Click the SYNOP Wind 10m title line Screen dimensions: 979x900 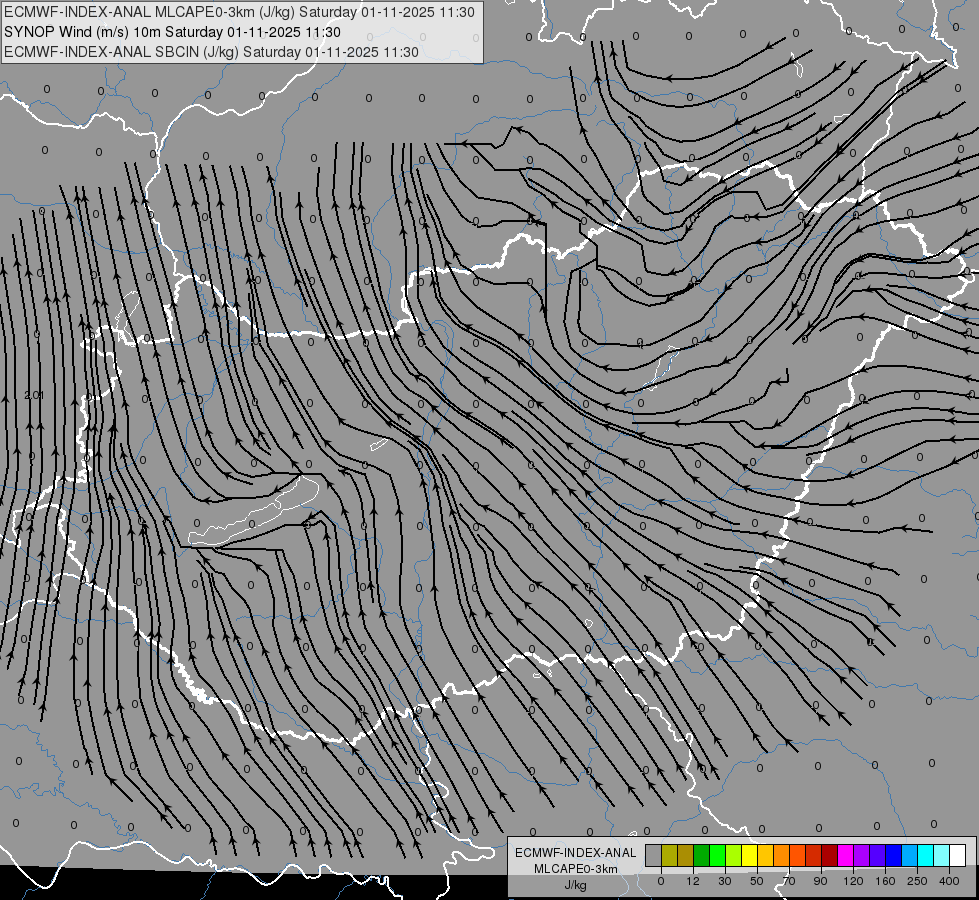pos(172,32)
